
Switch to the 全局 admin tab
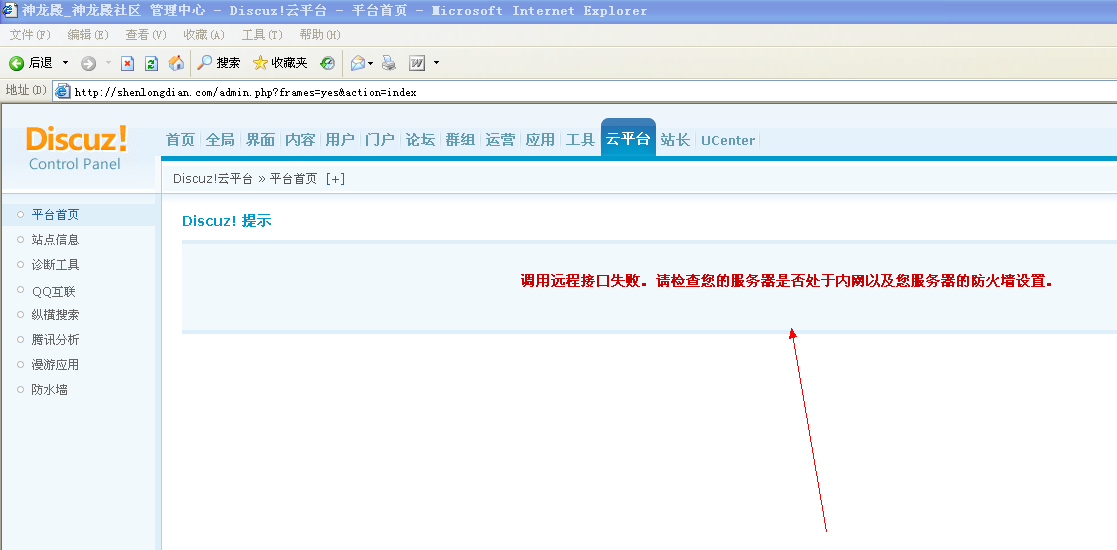220,140
